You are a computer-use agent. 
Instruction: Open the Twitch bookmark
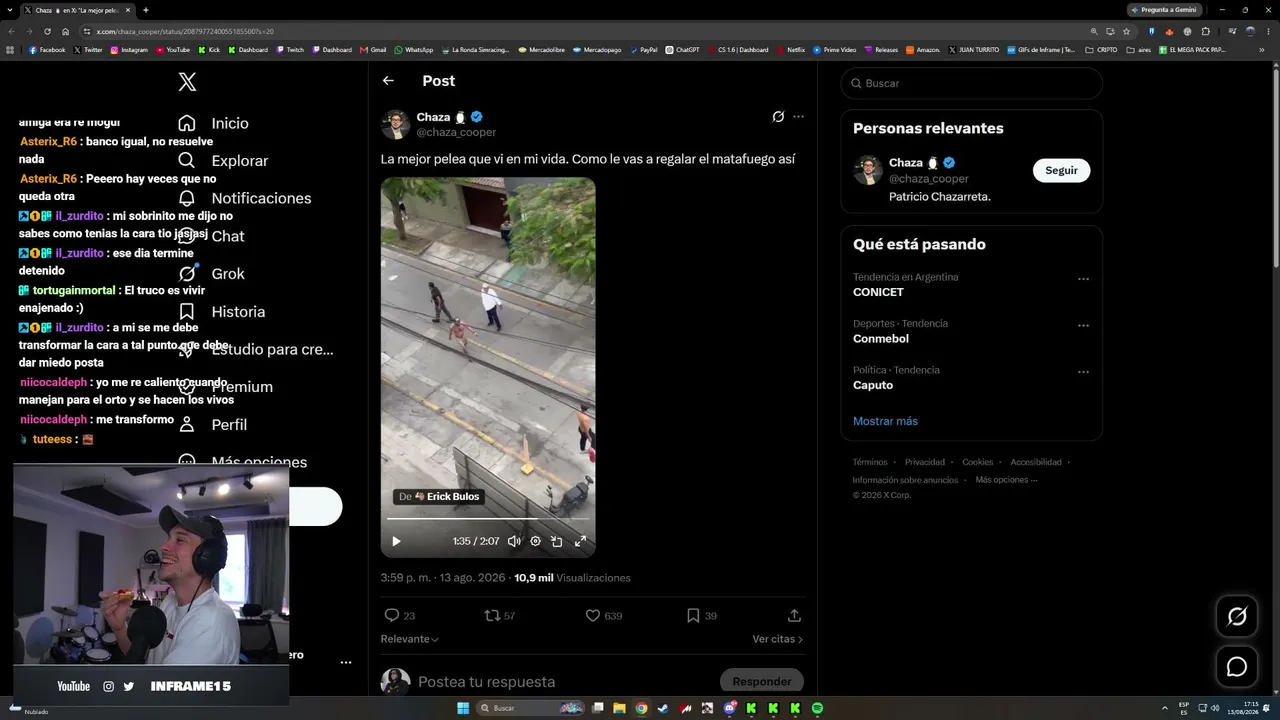pyautogui.click(x=290, y=50)
